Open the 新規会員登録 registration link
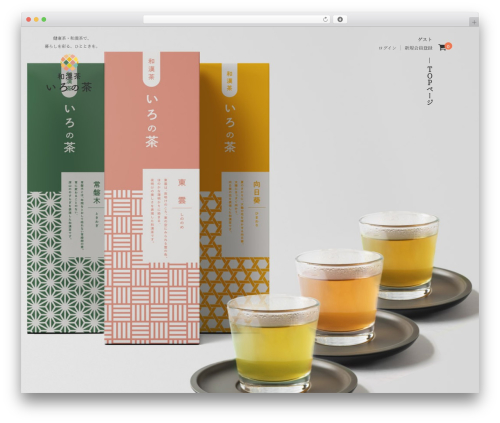The height and width of the screenshot is (423, 500). coord(418,48)
